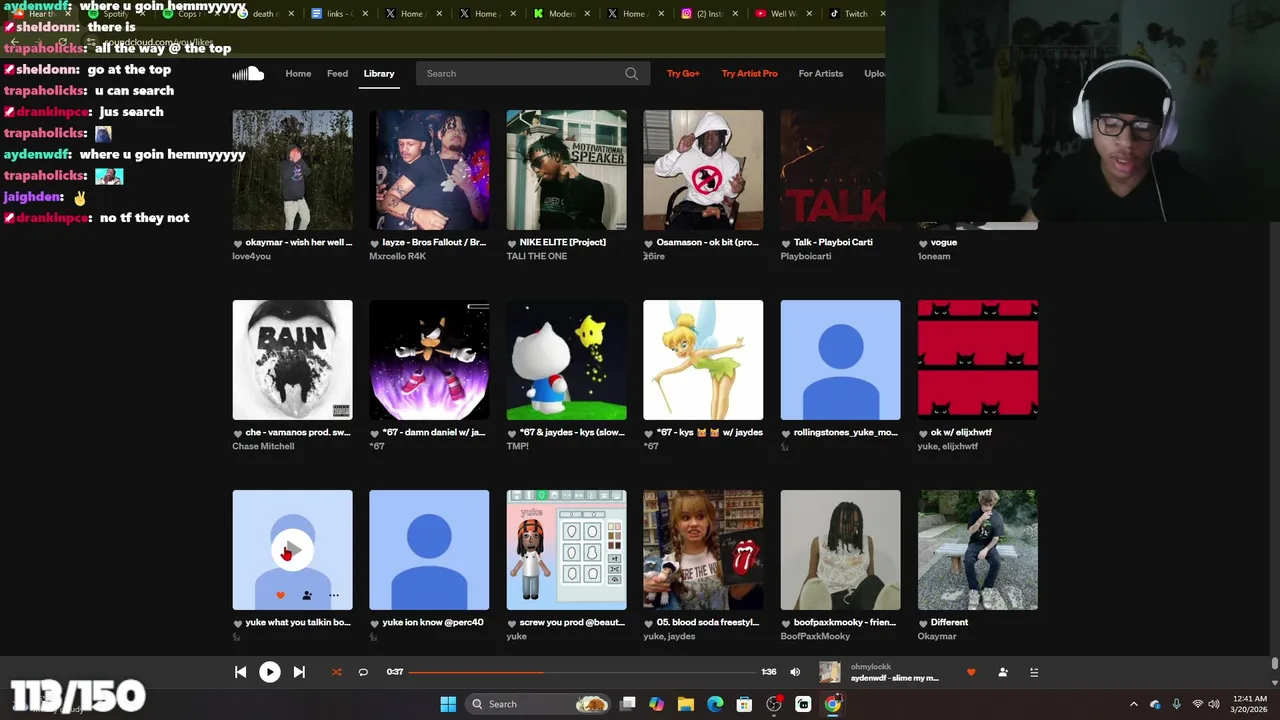Expand the system tray hidden icons chevron

1133,704
